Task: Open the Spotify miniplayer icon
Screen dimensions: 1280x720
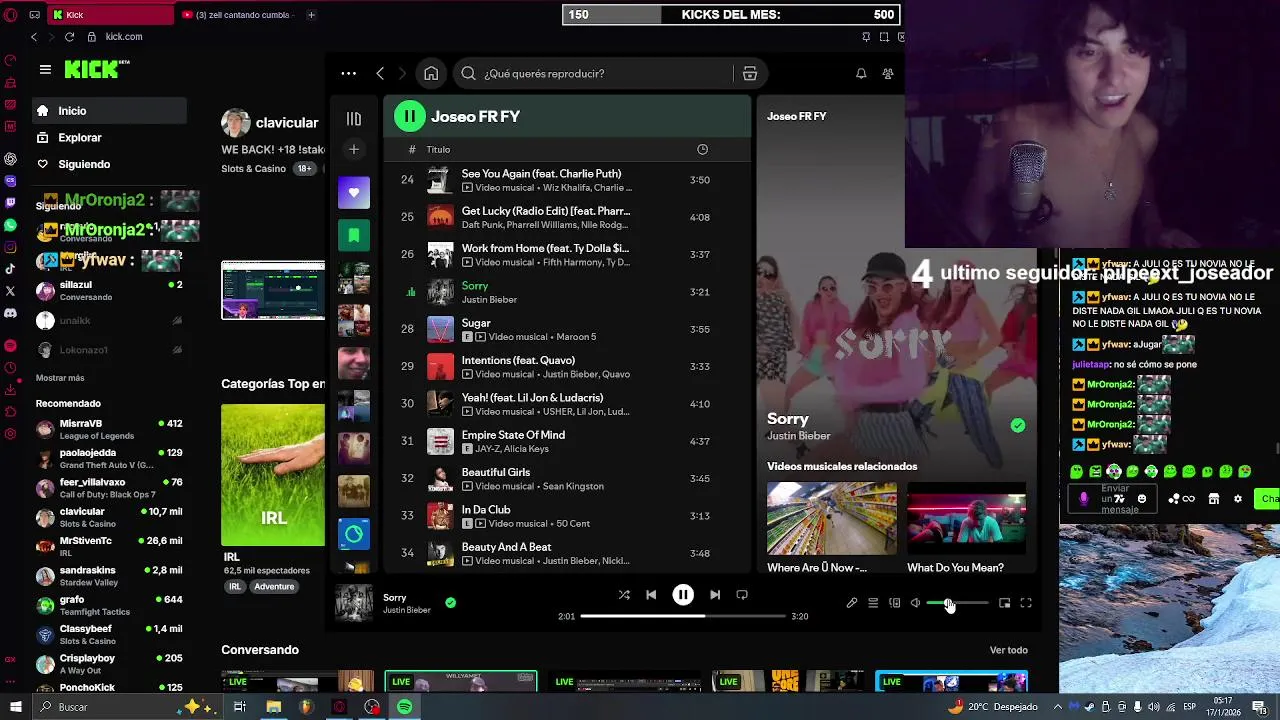Action: 1004,603
